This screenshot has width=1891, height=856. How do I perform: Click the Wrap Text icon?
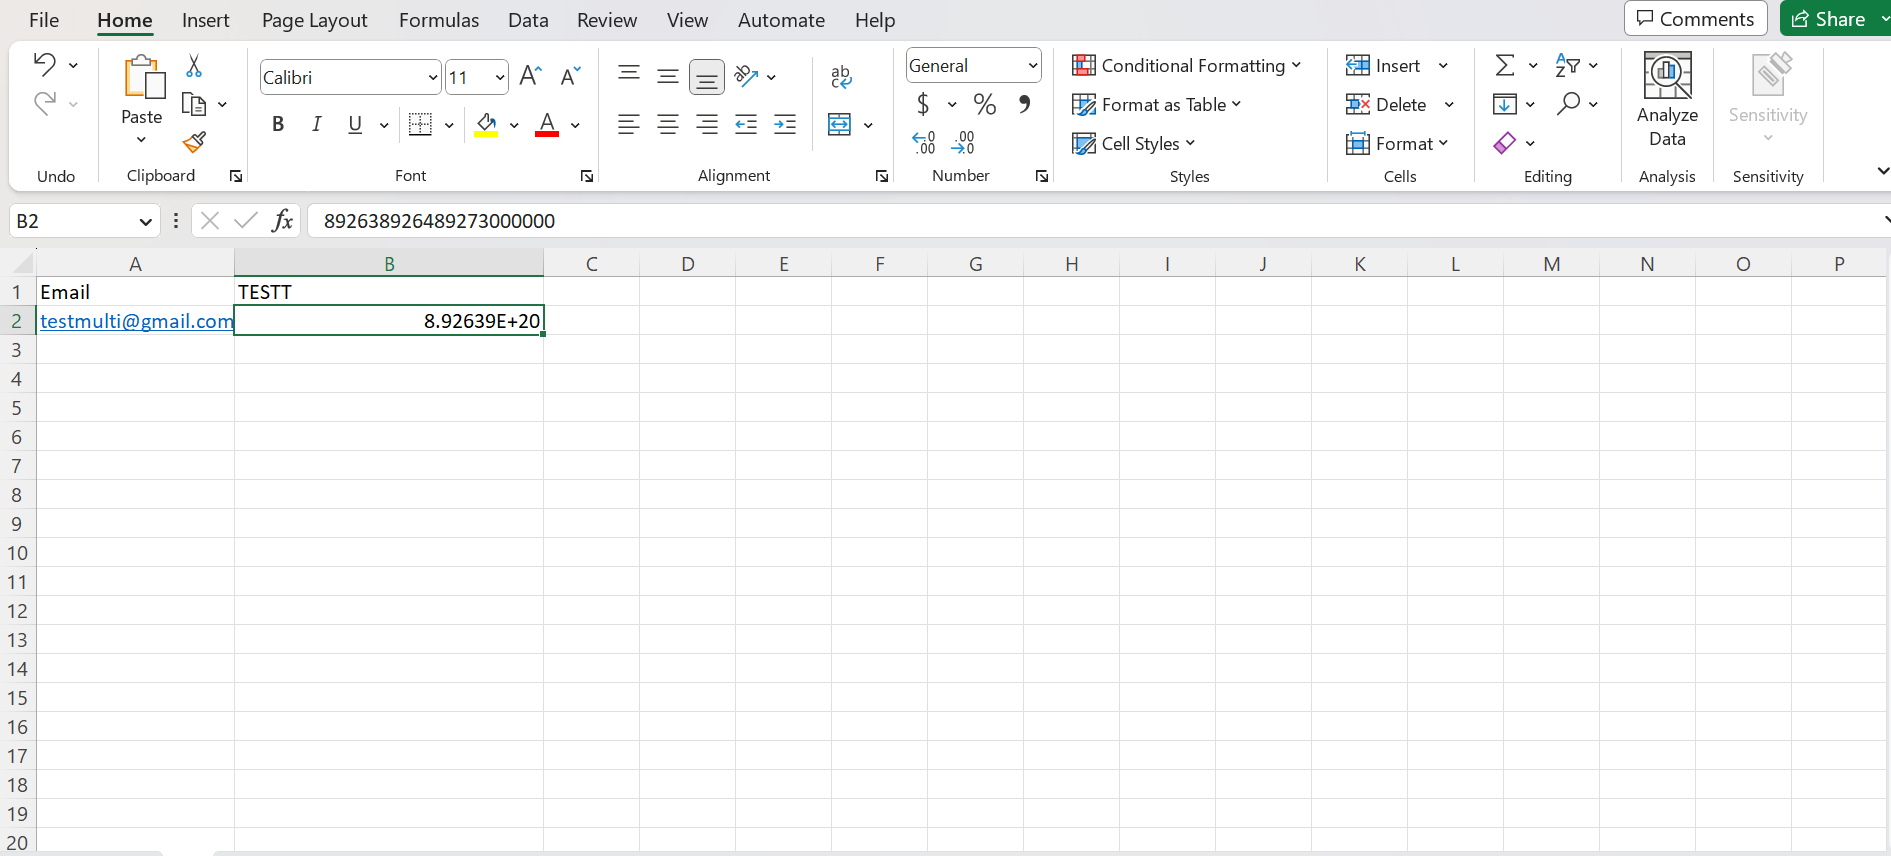[x=841, y=77]
